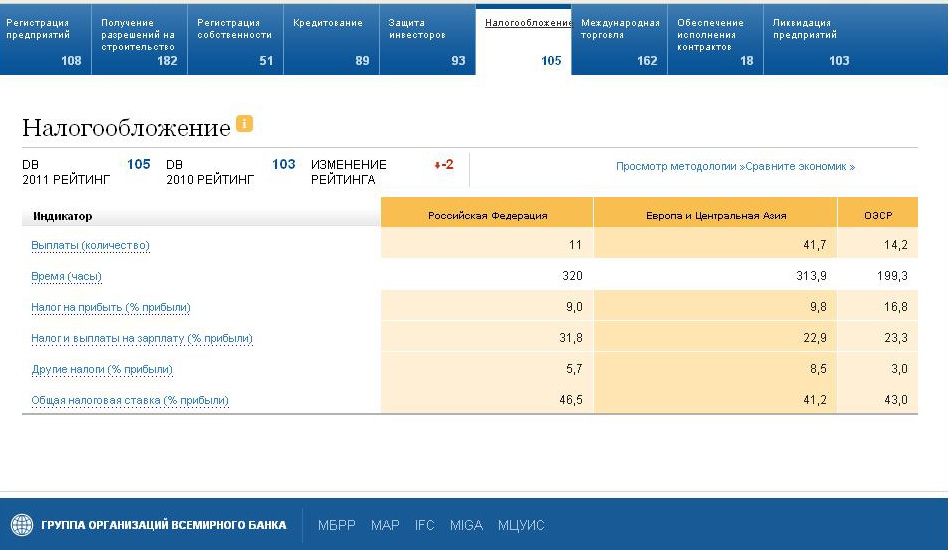Go to the Защита инвесторов tab
This screenshot has width=948, height=550.
[427, 40]
